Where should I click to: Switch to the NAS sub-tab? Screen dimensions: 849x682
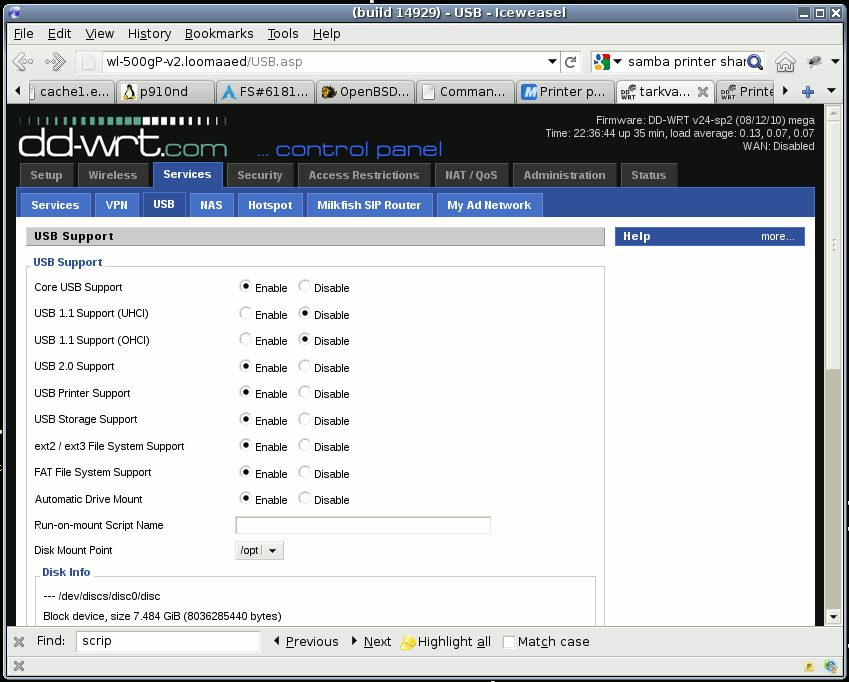(x=211, y=205)
